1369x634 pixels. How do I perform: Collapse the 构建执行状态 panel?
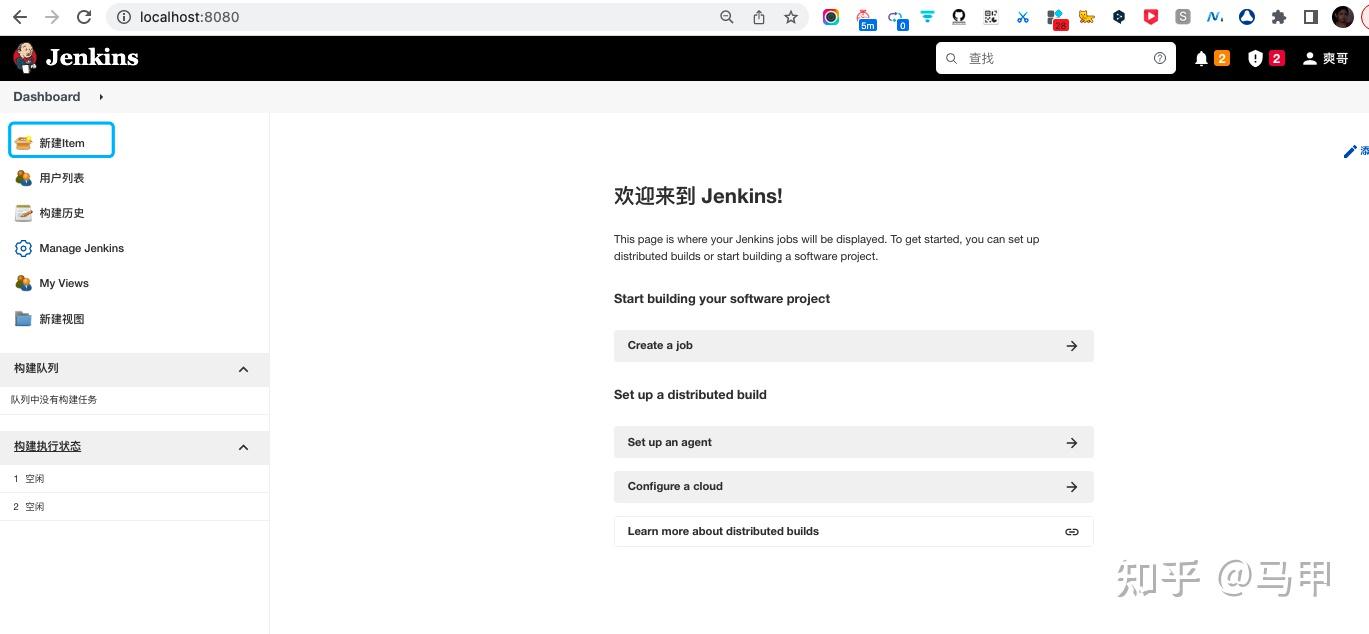coord(243,447)
